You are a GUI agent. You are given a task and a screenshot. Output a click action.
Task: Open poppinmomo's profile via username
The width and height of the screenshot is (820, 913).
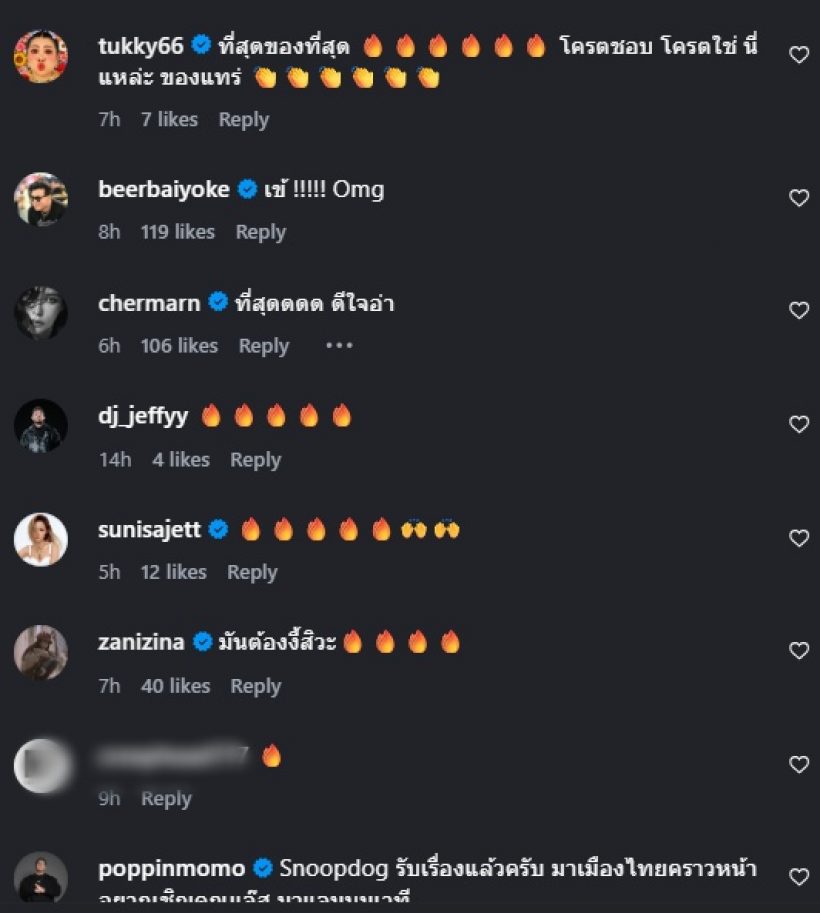click(173, 868)
